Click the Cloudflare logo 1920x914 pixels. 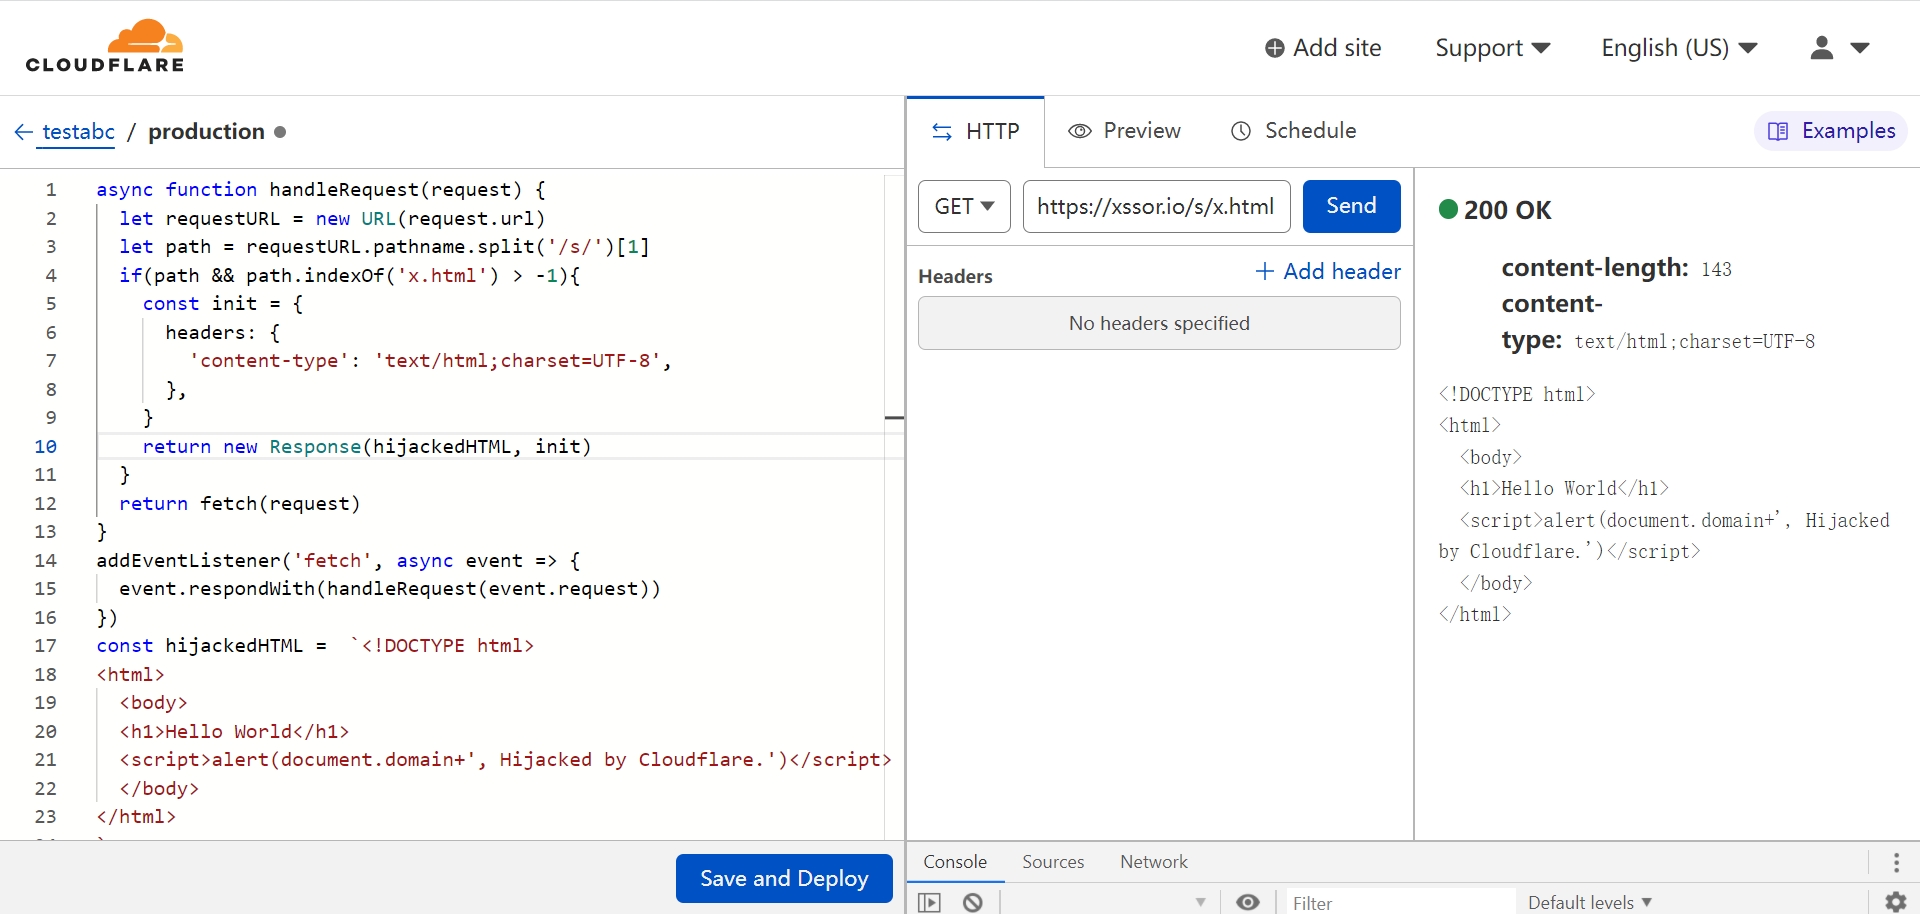[x=105, y=47]
